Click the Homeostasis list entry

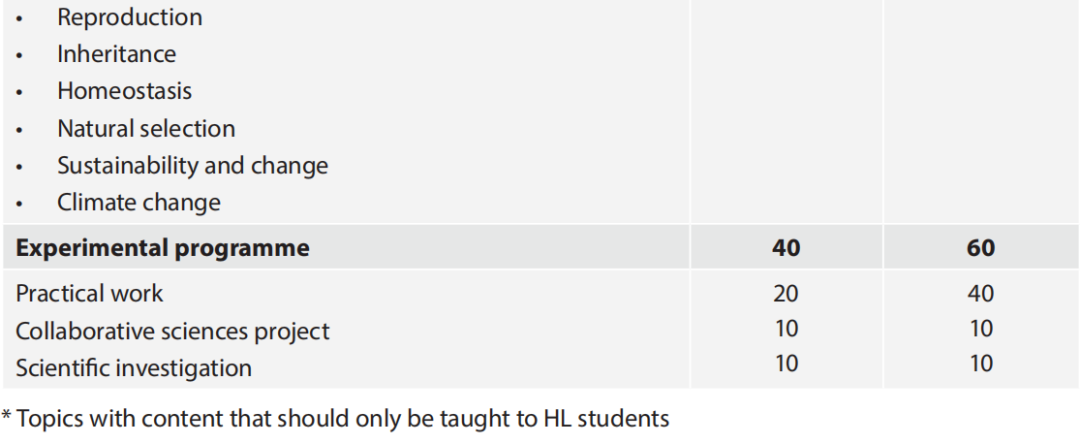(124, 91)
